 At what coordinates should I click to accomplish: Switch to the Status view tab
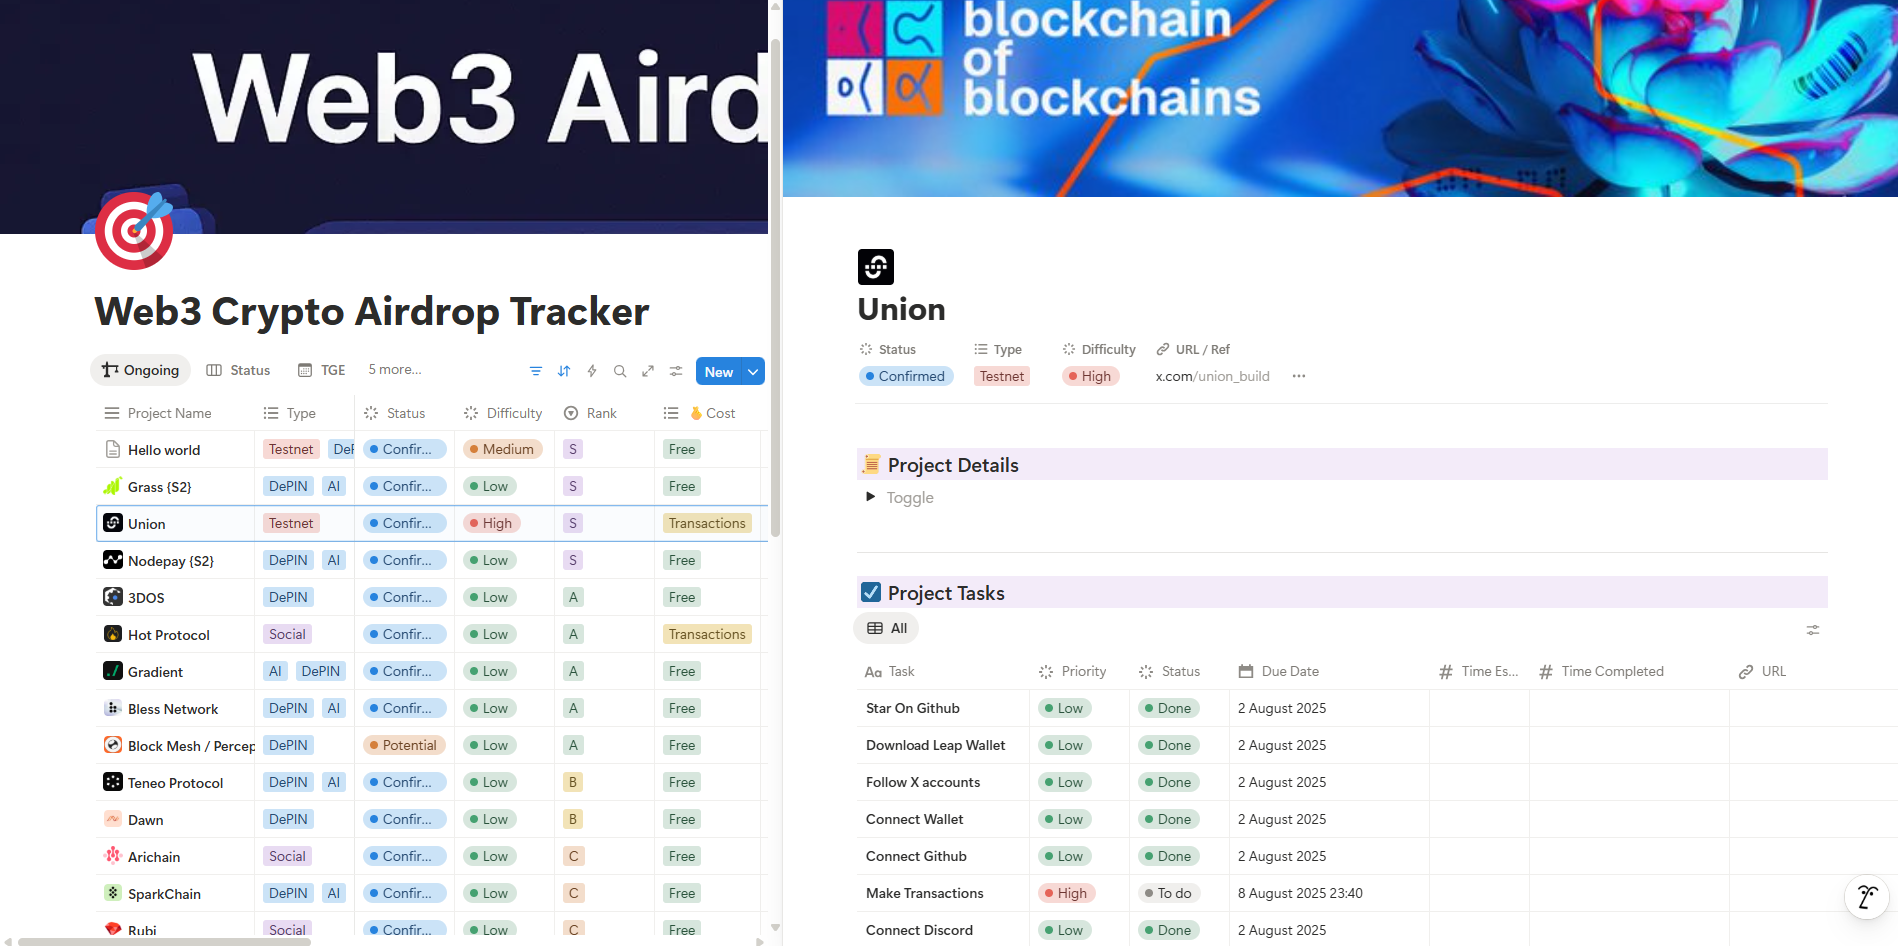pos(238,370)
